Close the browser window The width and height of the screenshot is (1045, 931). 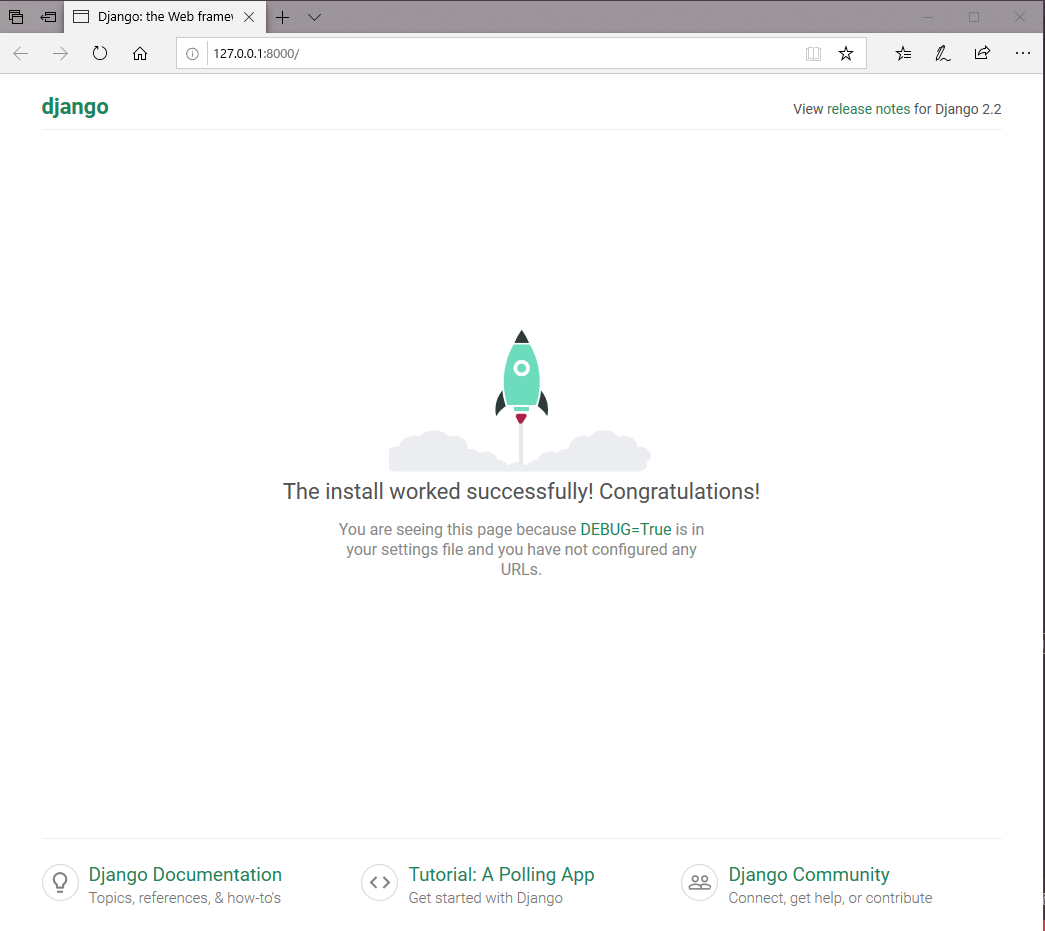pyautogui.click(x=1020, y=17)
